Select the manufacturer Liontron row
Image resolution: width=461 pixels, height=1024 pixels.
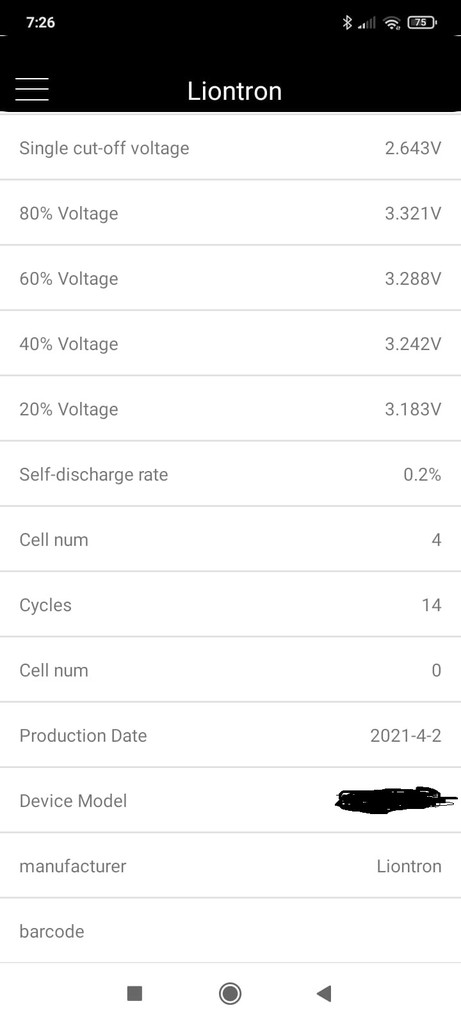230,866
